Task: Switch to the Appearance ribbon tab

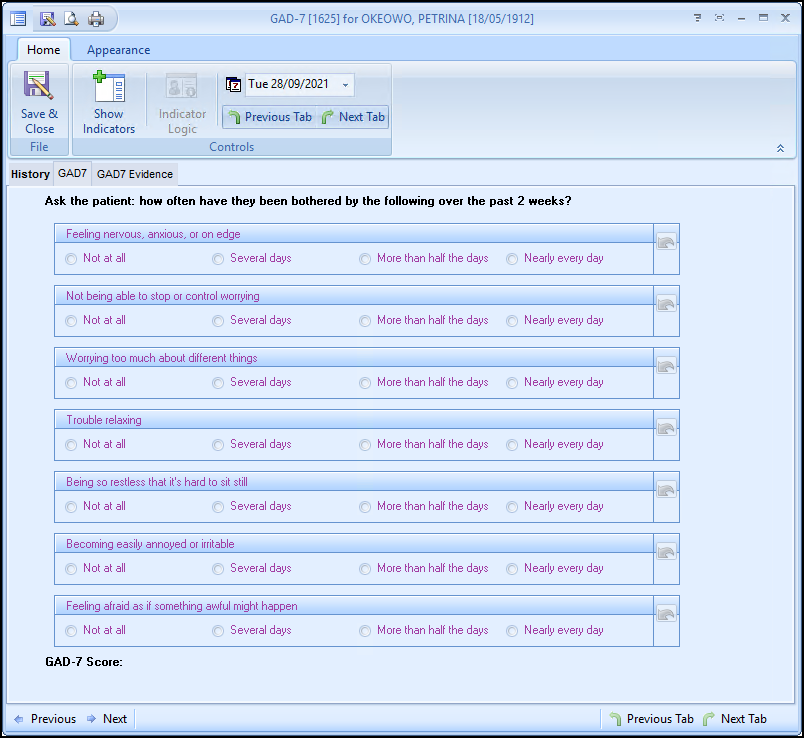Action: coord(118,50)
